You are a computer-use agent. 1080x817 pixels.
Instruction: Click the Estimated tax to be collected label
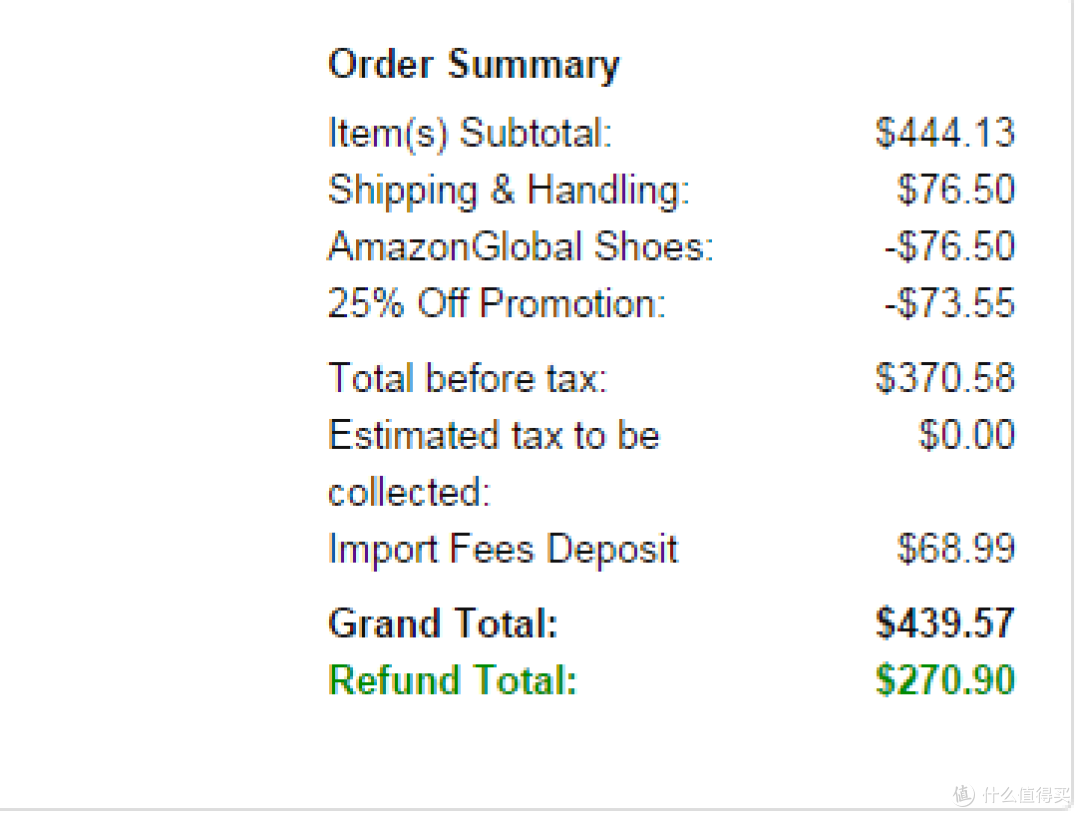[x=493, y=464]
